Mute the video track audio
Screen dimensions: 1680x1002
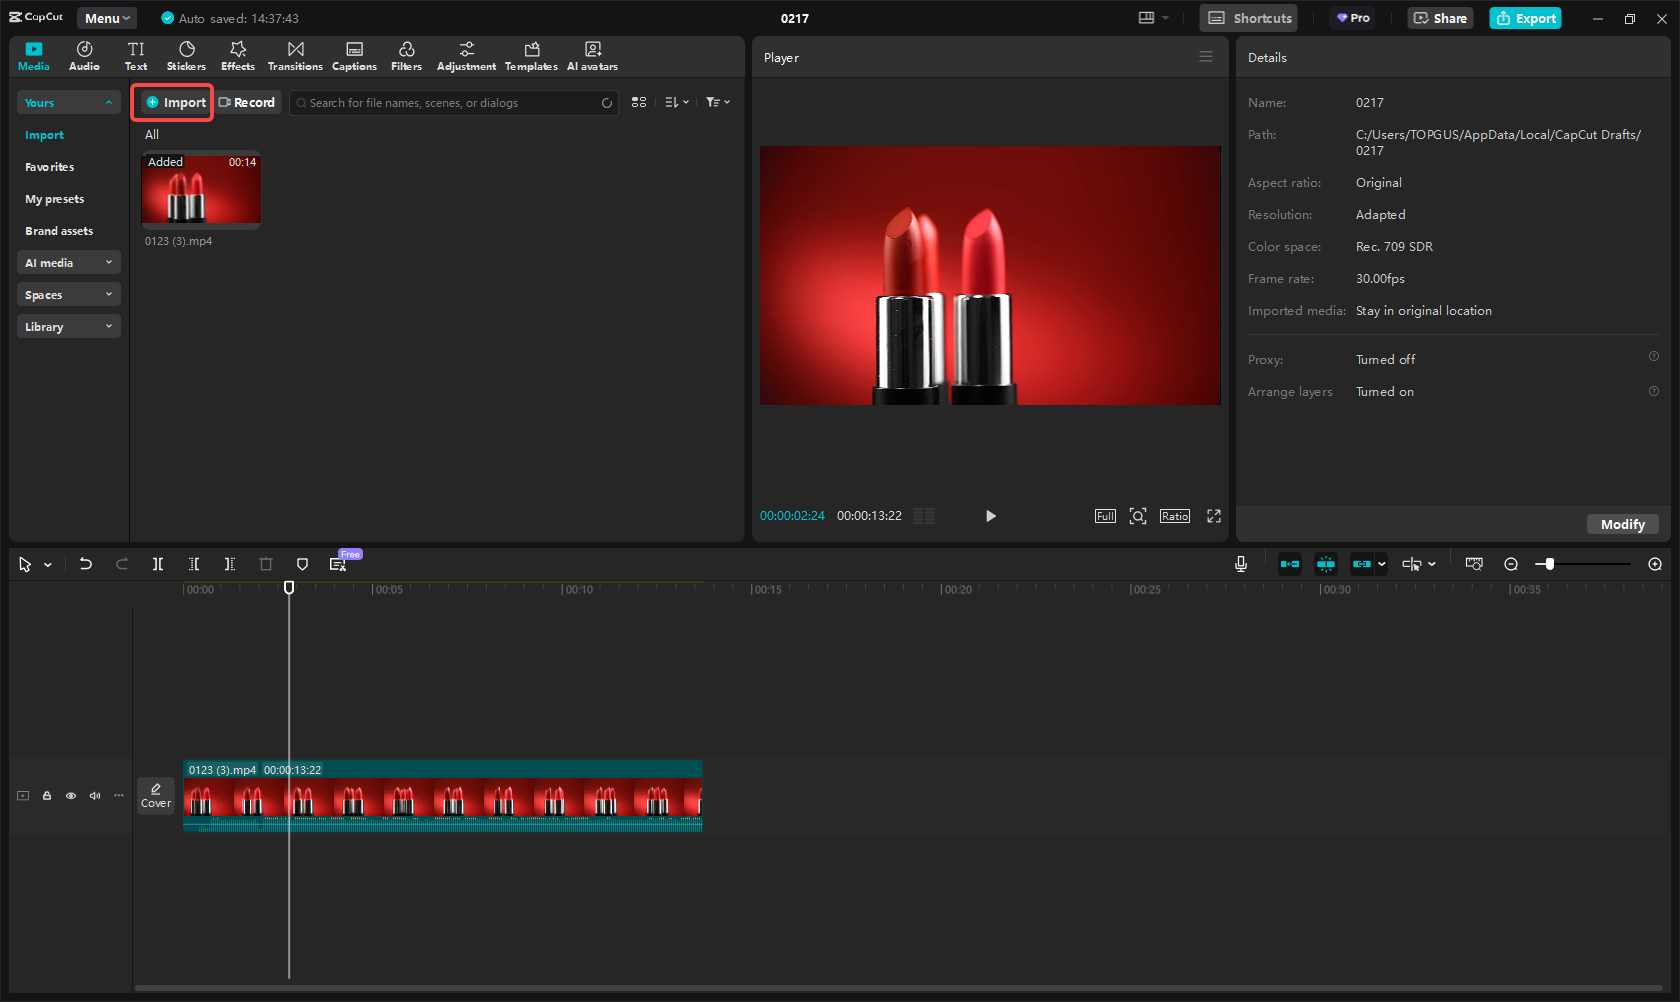(x=95, y=796)
